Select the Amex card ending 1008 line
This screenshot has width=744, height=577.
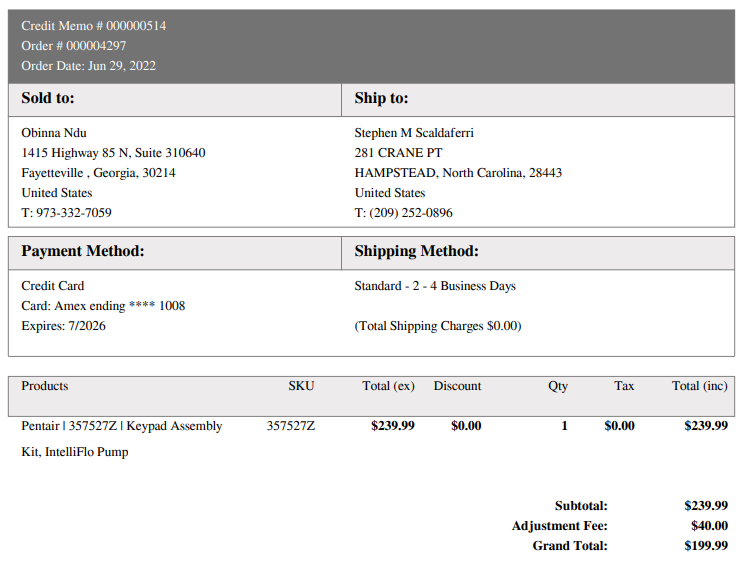[103, 306]
